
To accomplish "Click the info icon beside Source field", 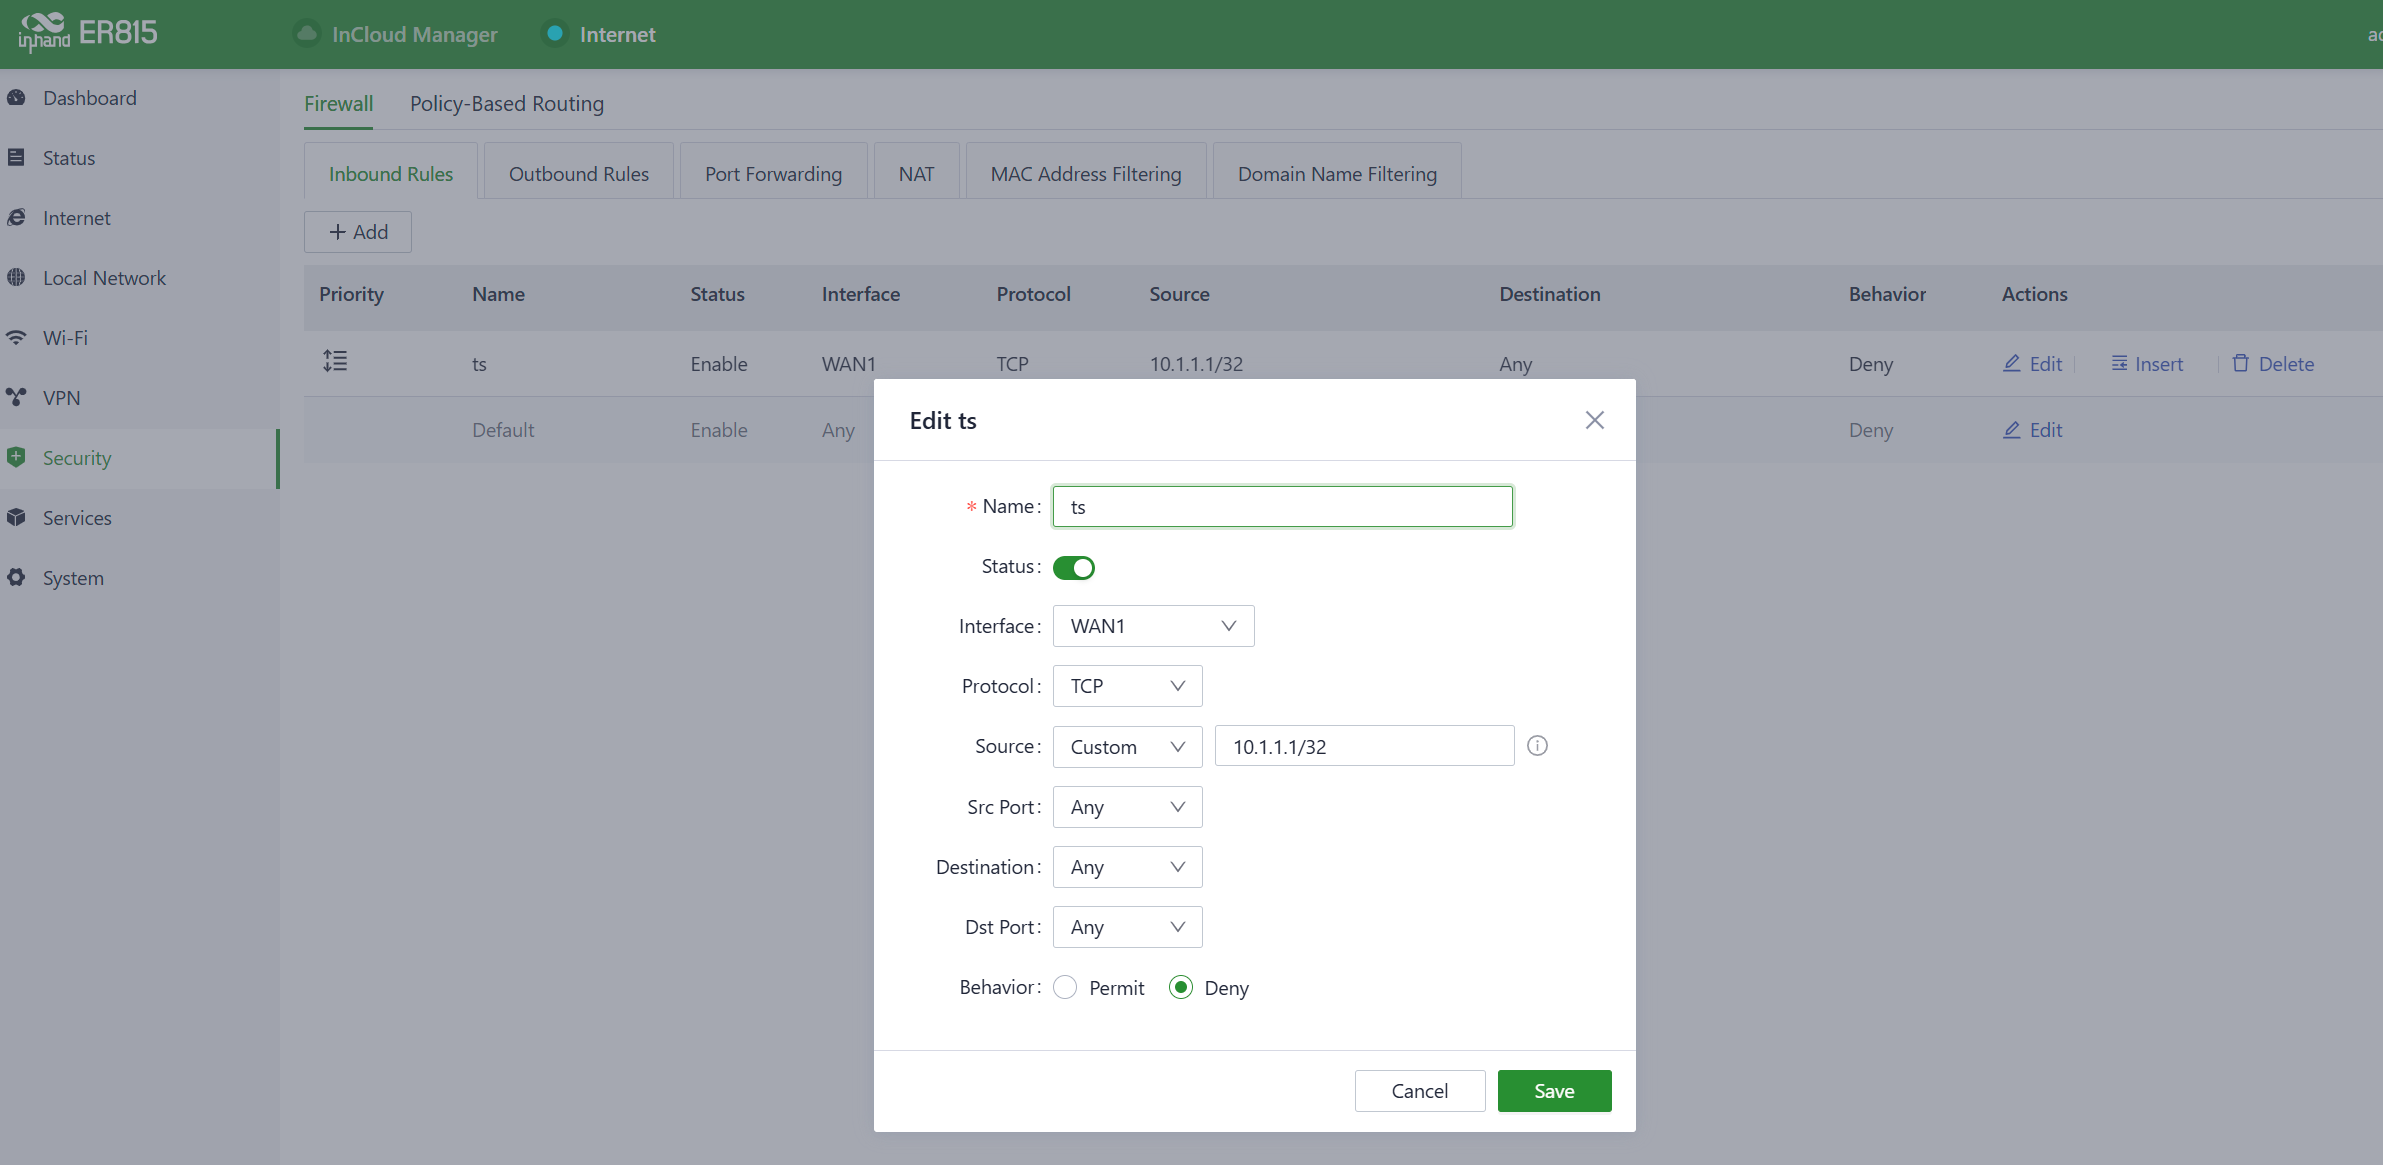I will (1537, 746).
